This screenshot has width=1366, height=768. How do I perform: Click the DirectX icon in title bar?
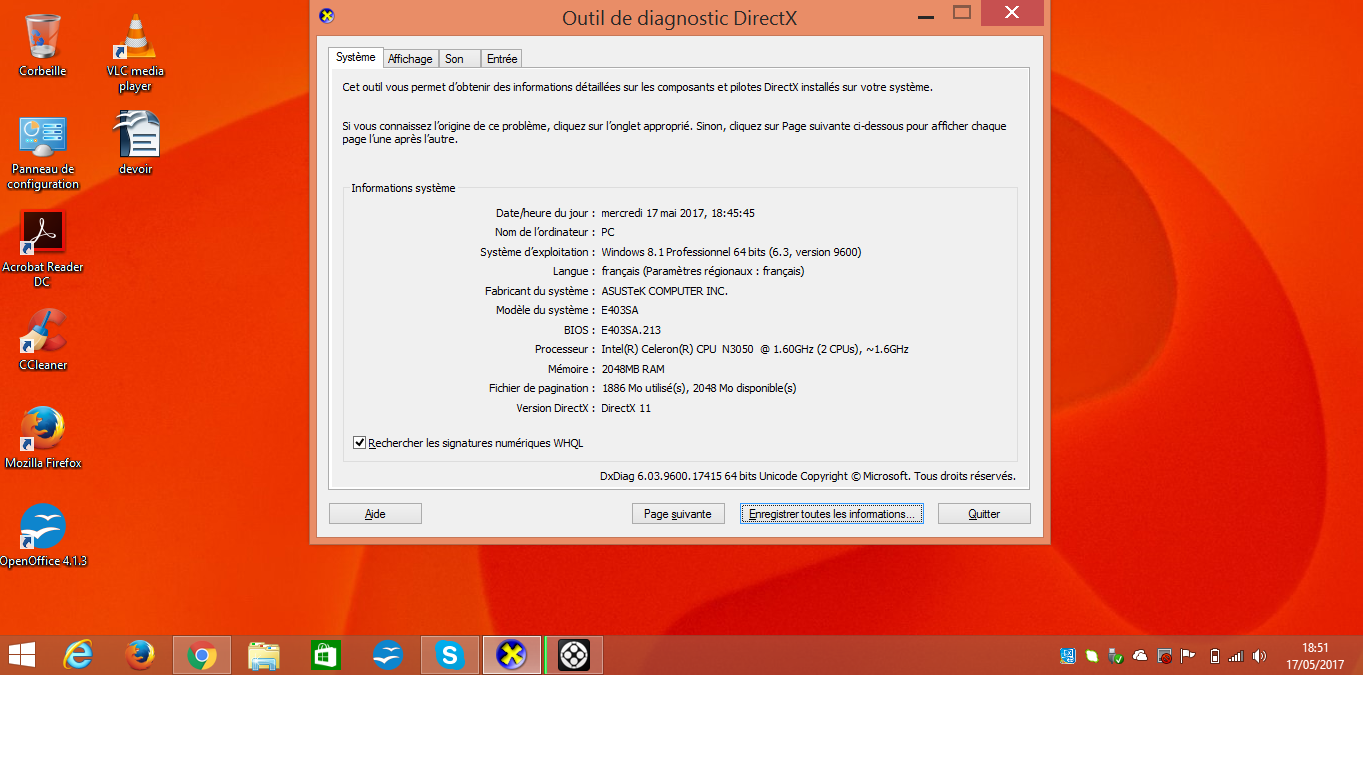click(x=326, y=15)
